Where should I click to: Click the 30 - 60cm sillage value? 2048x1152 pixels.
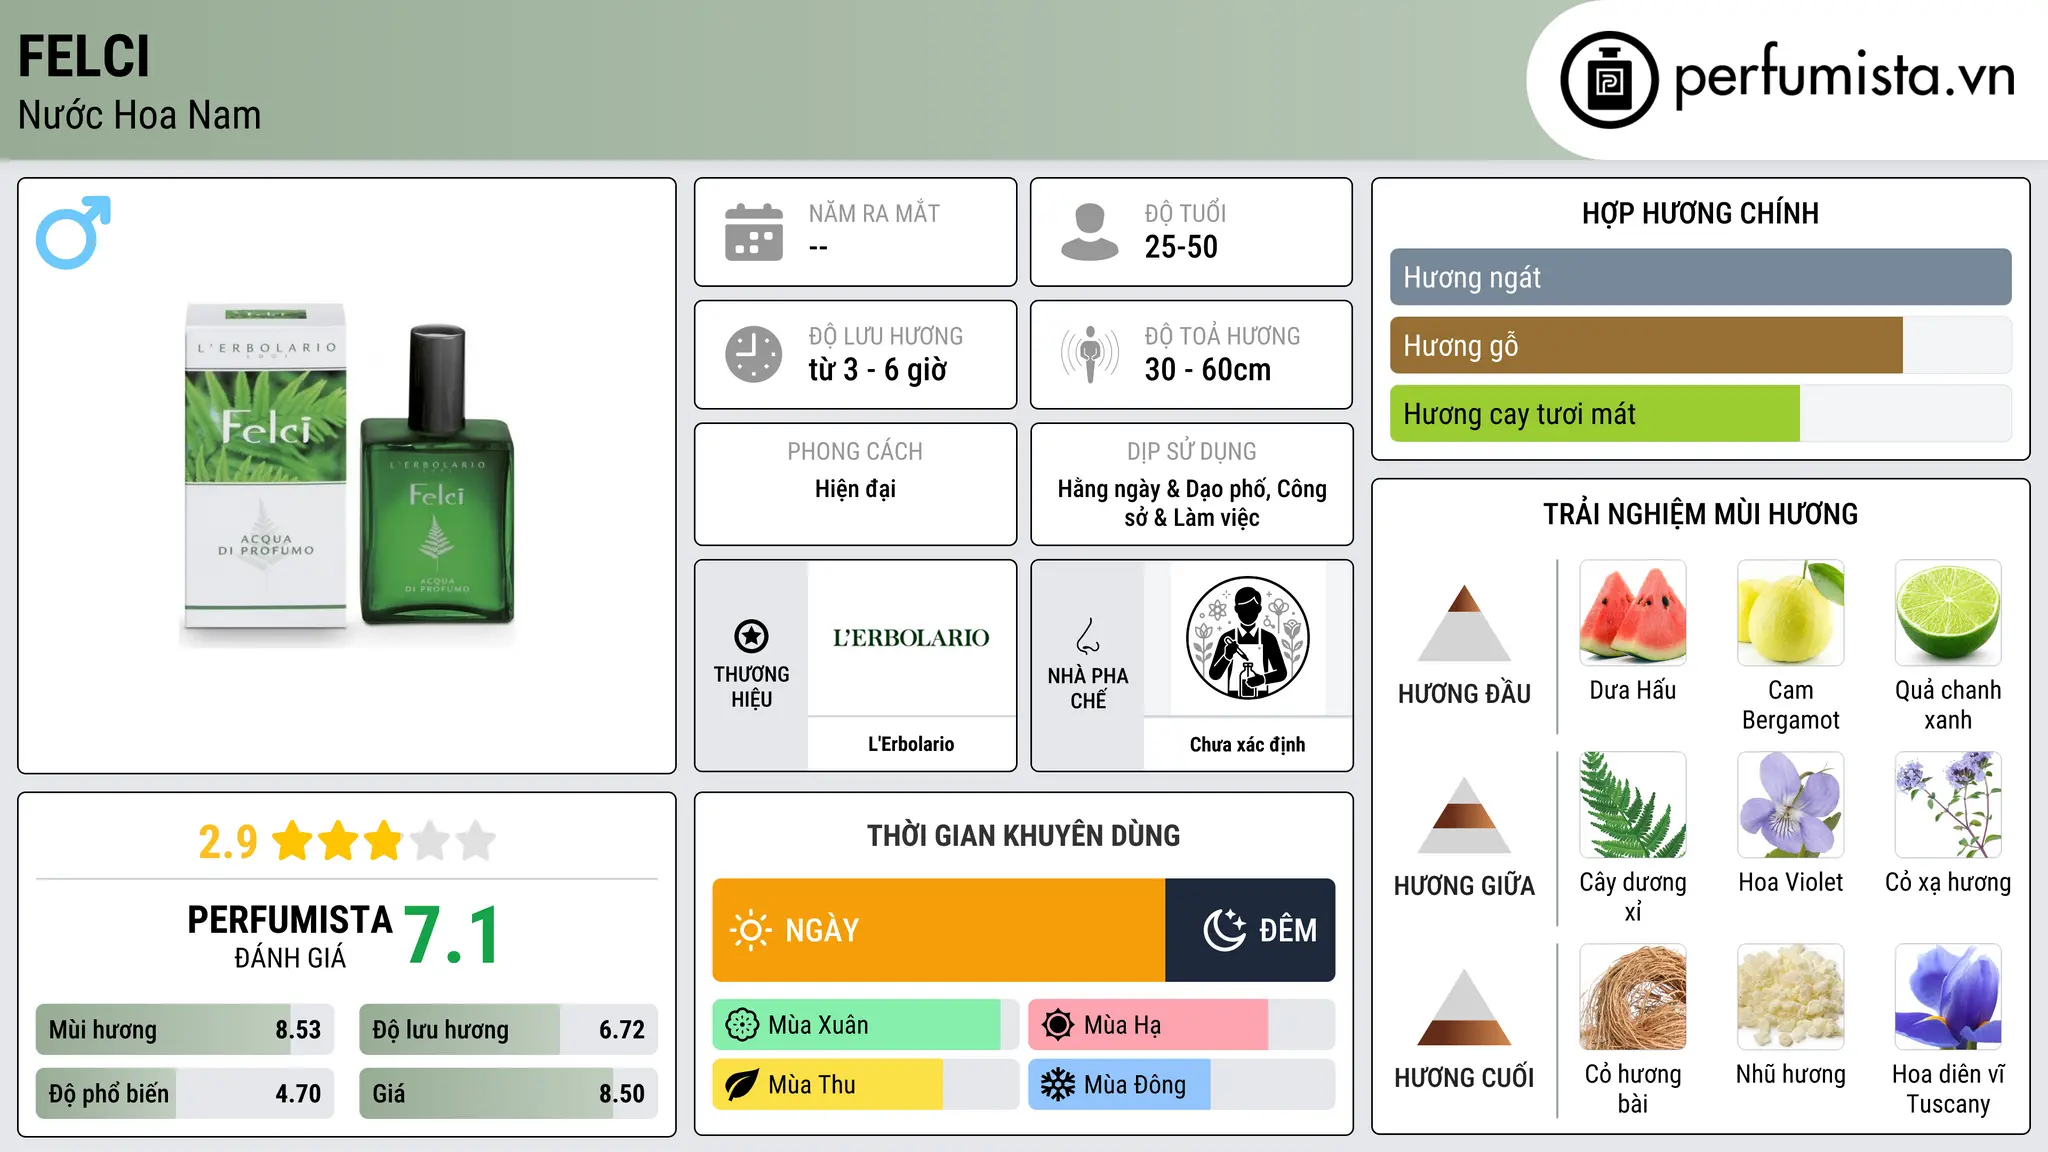point(1207,370)
